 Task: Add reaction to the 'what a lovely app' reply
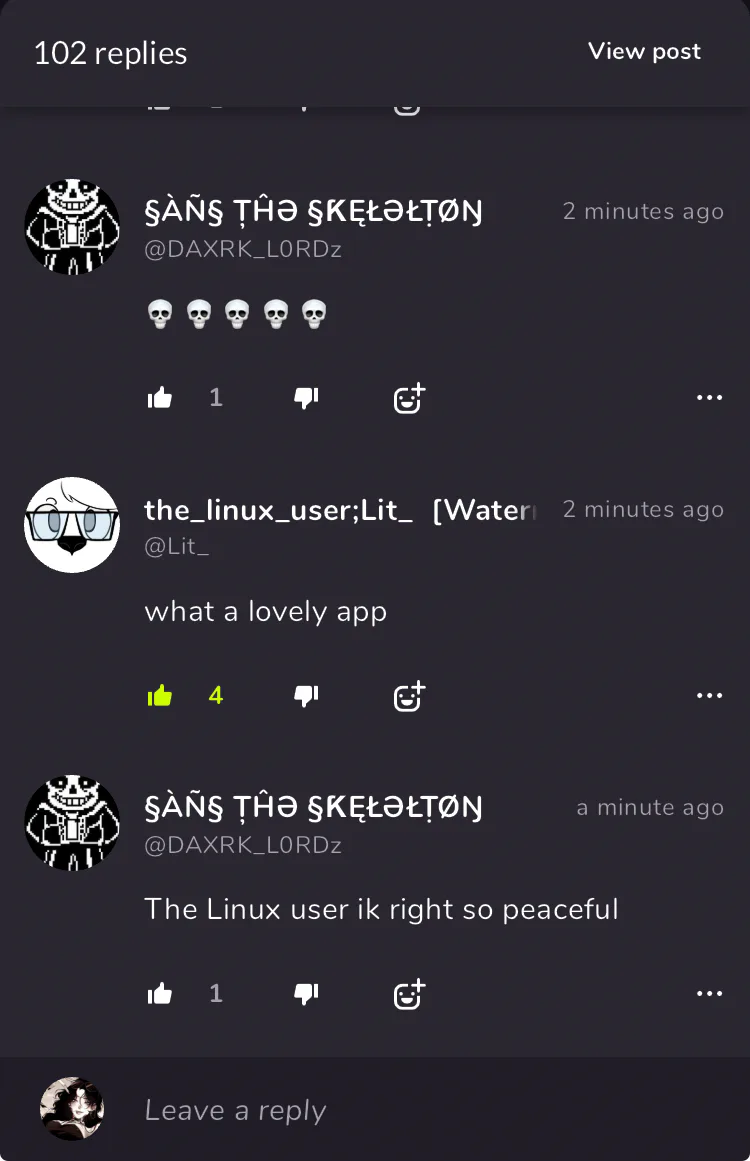[409, 696]
